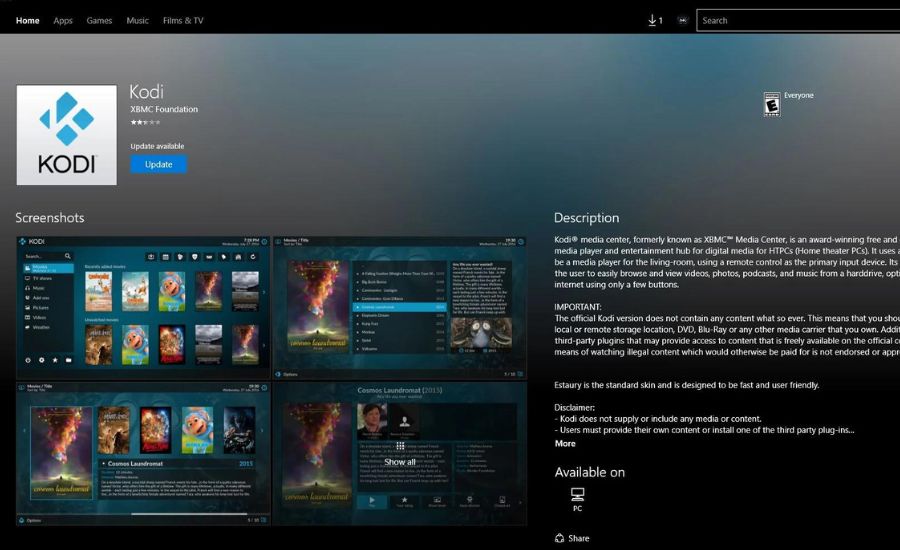This screenshot has height=550, width=900.
Task: Open the Cosmos Laundromat poster-wall screenshot thumbnail
Action: click(143, 454)
